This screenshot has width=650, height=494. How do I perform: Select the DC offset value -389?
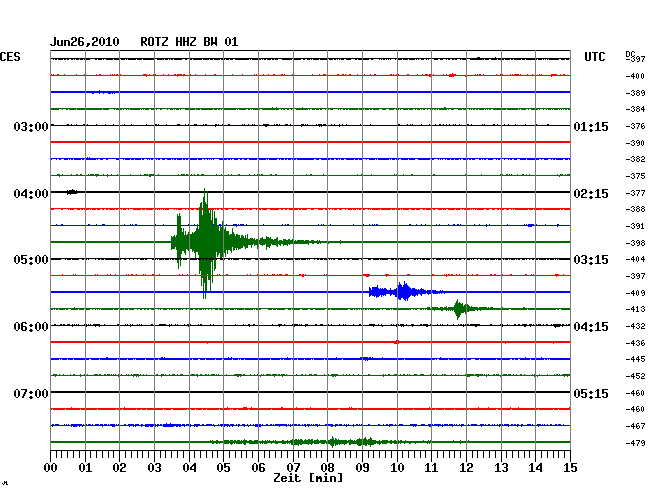pyautogui.click(x=635, y=93)
